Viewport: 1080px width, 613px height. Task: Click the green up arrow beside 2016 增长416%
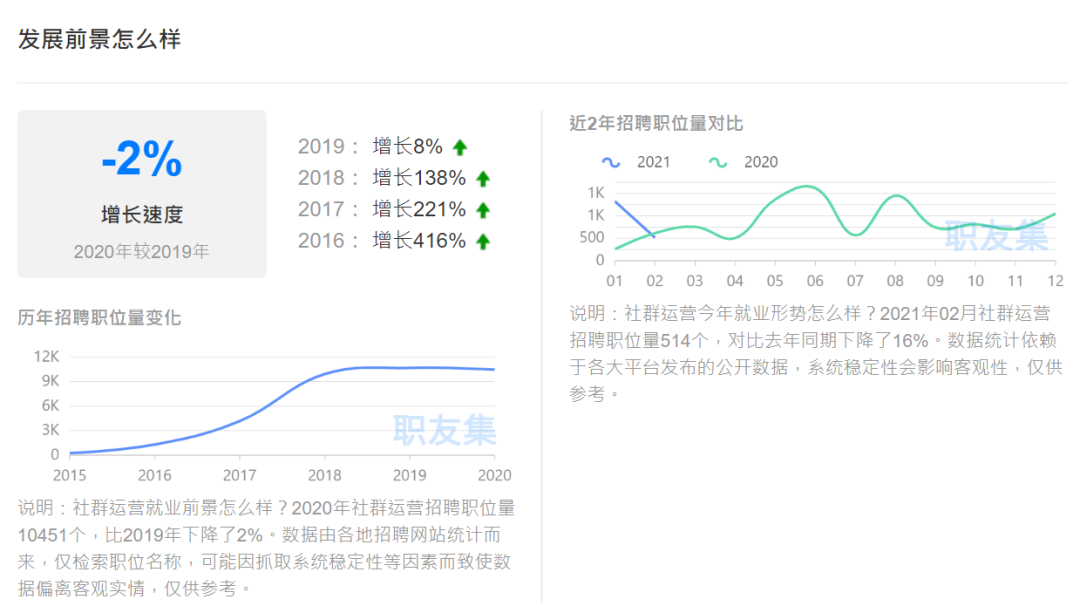(483, 242)
